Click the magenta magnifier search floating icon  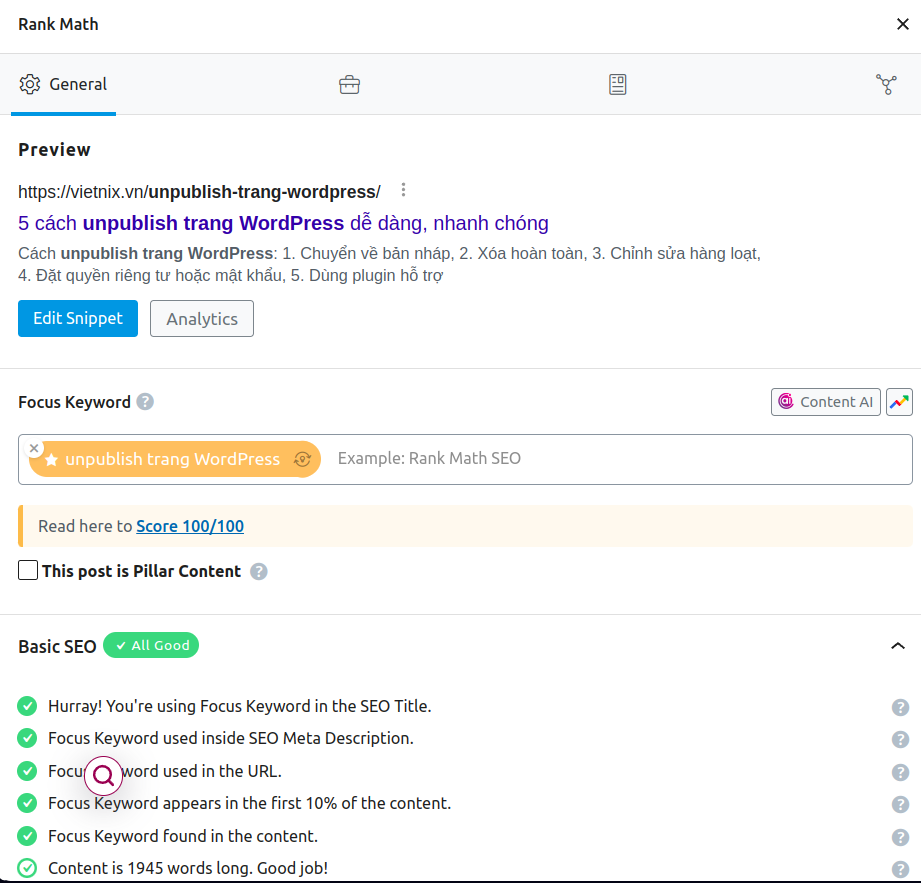point(103,775)
